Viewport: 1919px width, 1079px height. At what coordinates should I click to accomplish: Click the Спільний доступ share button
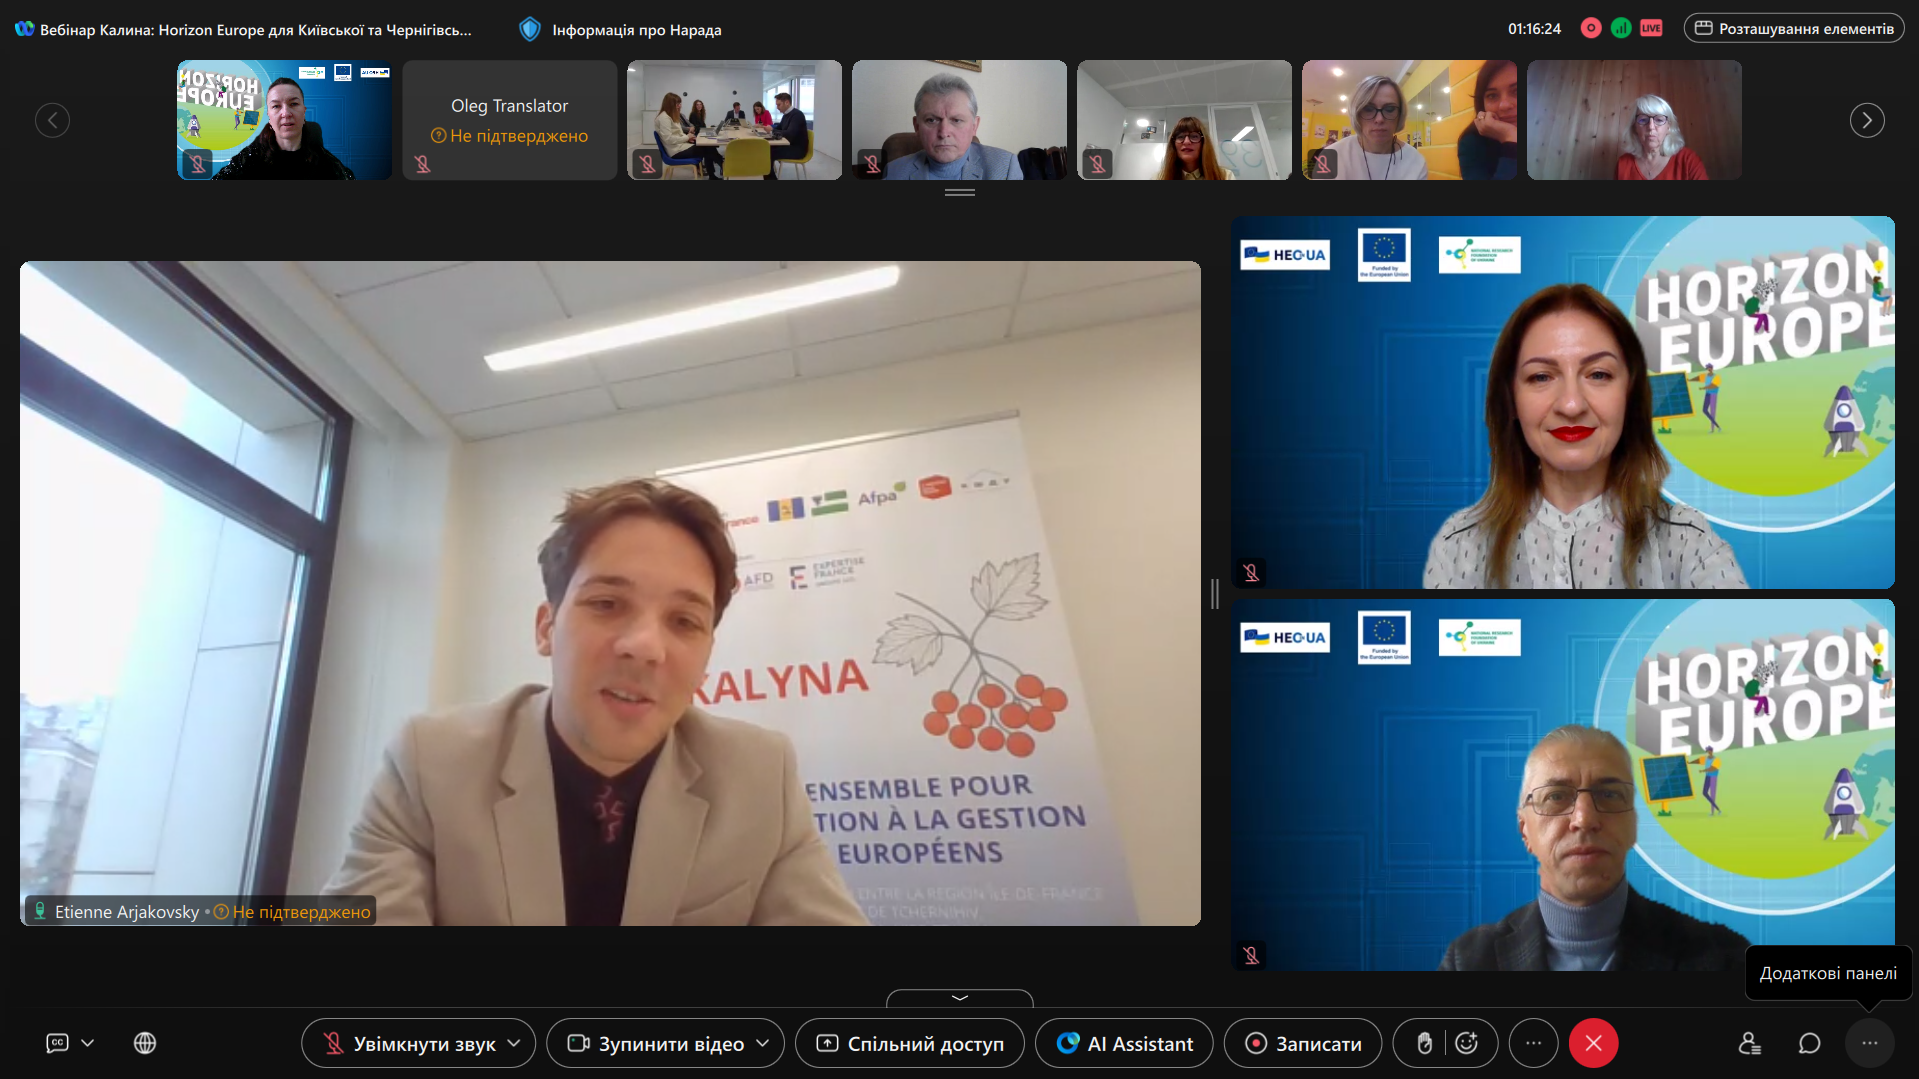coord(910,1043)
